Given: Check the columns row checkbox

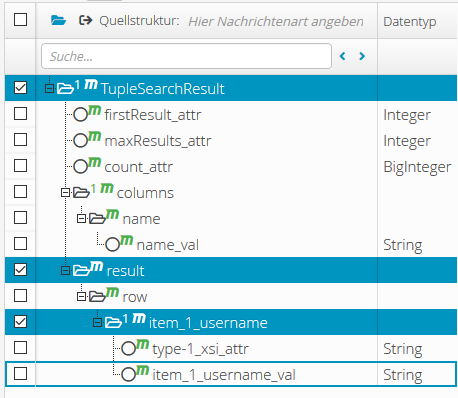Looking at the screenshot, I should pyautogui.click(x=20, y=192).
